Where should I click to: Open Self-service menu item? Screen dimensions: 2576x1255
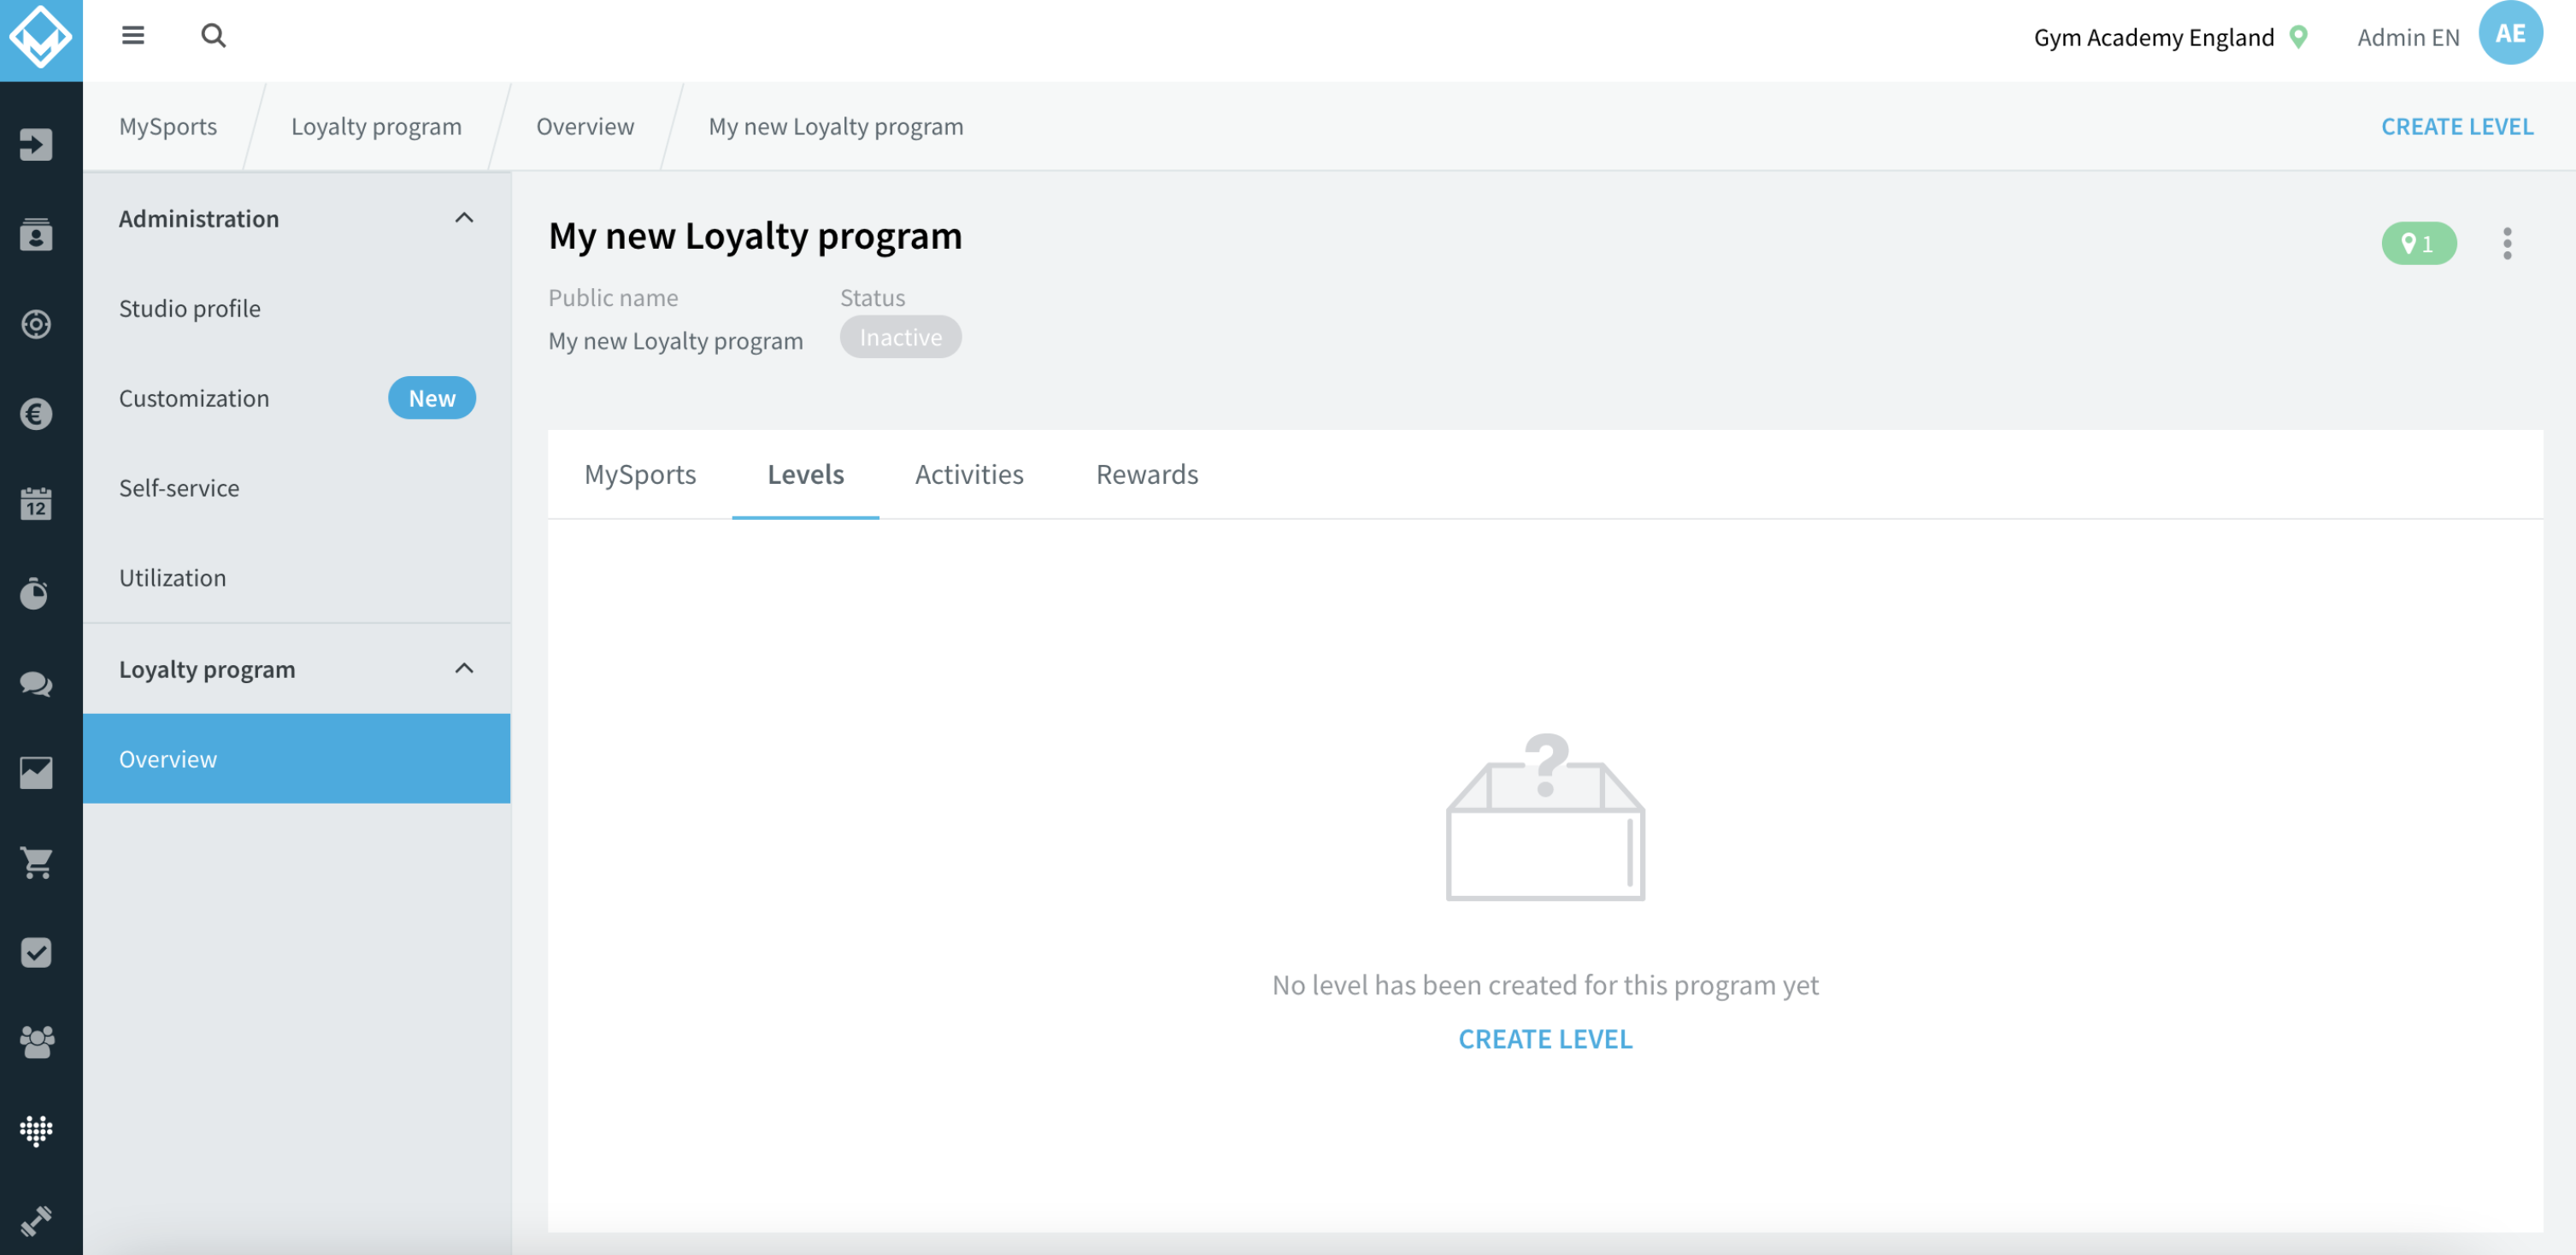click(297, 488)
